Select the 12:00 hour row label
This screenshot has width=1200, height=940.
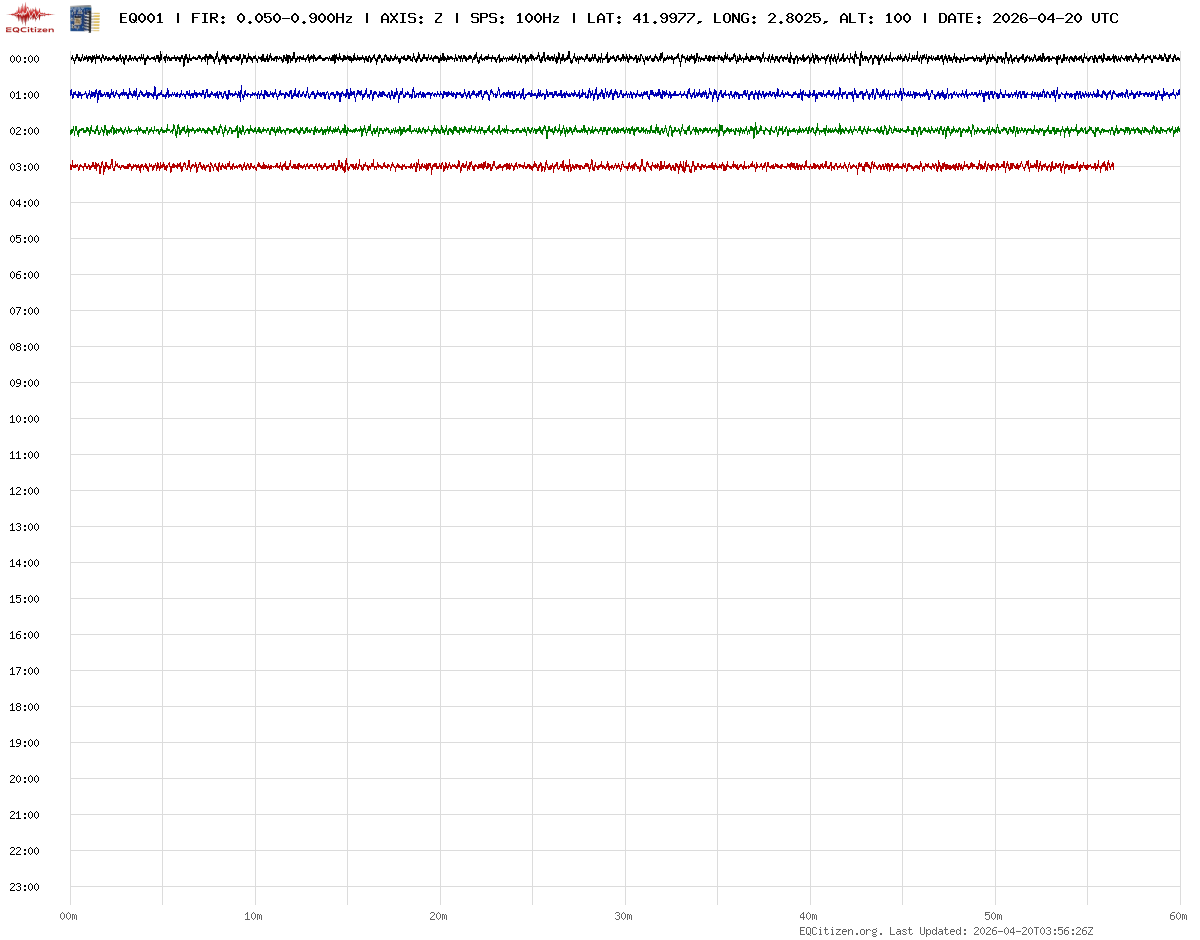(x=24, y=491)
